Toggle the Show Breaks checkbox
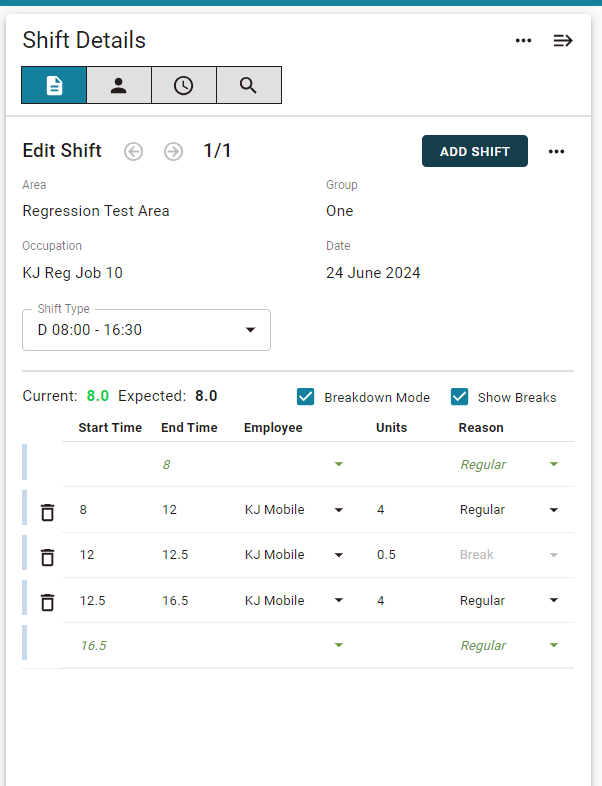Screen dimensions: 602x786 [459, 397]
